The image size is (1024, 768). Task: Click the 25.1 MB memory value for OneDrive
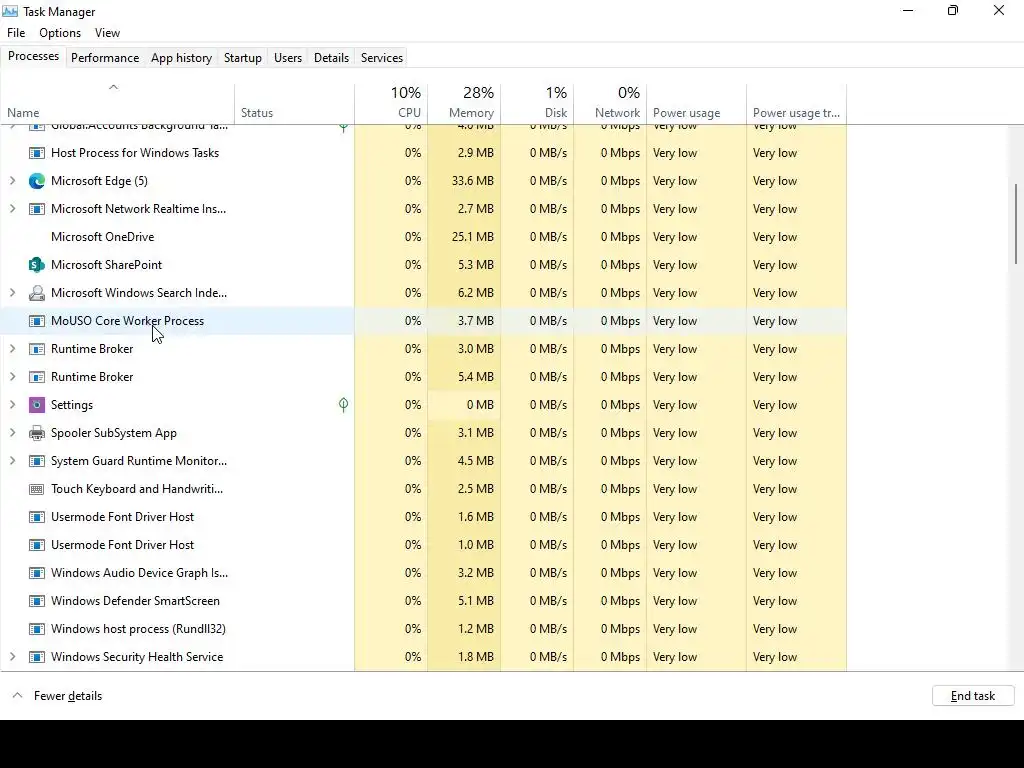click(472, 237)
